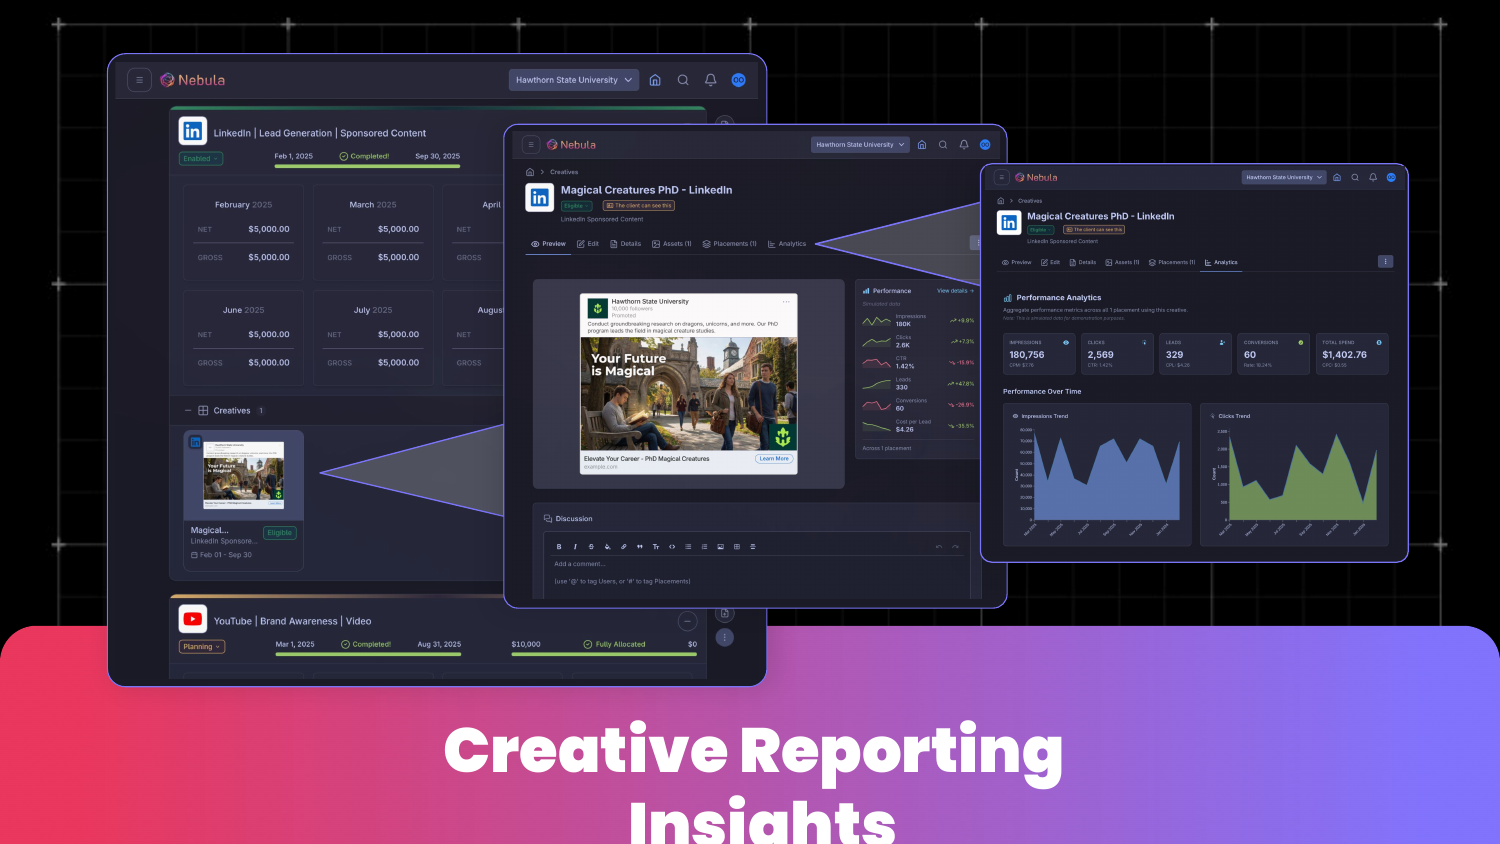1500x844 pixels.
Task: Click the notifications bell icon
Action: 710,80
